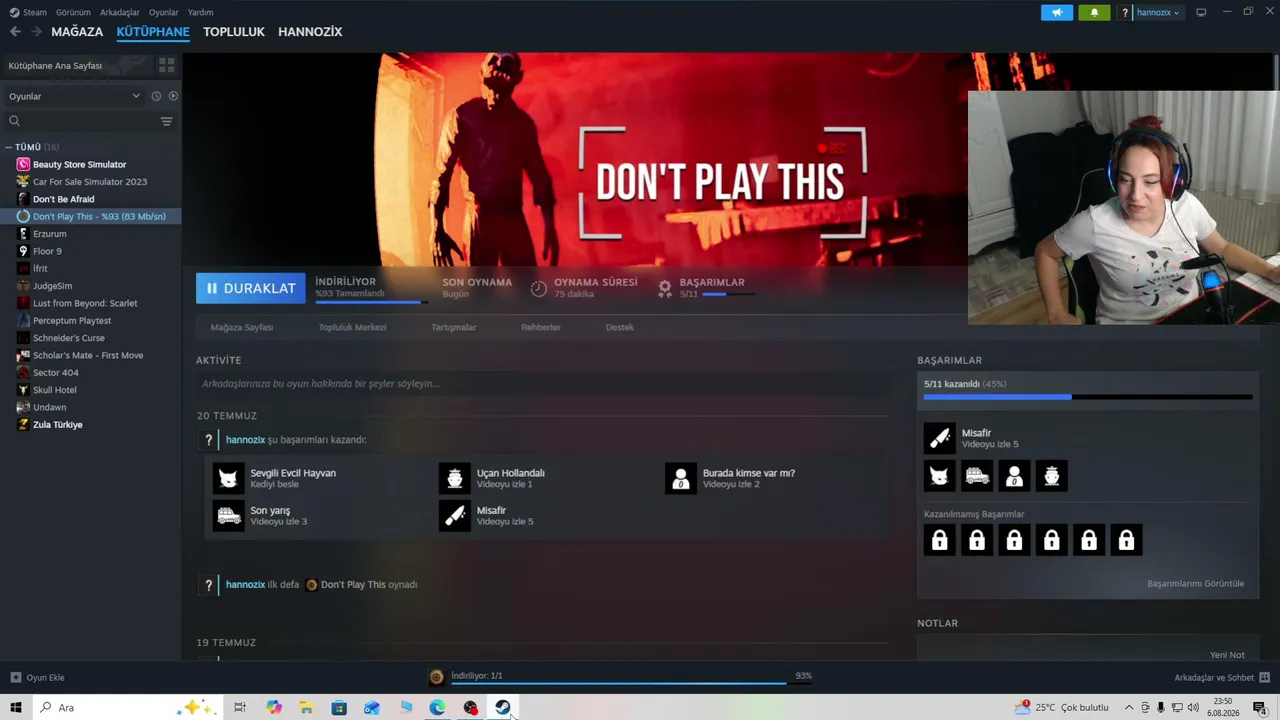Click the question mark help icon
This screenshot has height=720, width=1280.
(x=1125, y=13)
